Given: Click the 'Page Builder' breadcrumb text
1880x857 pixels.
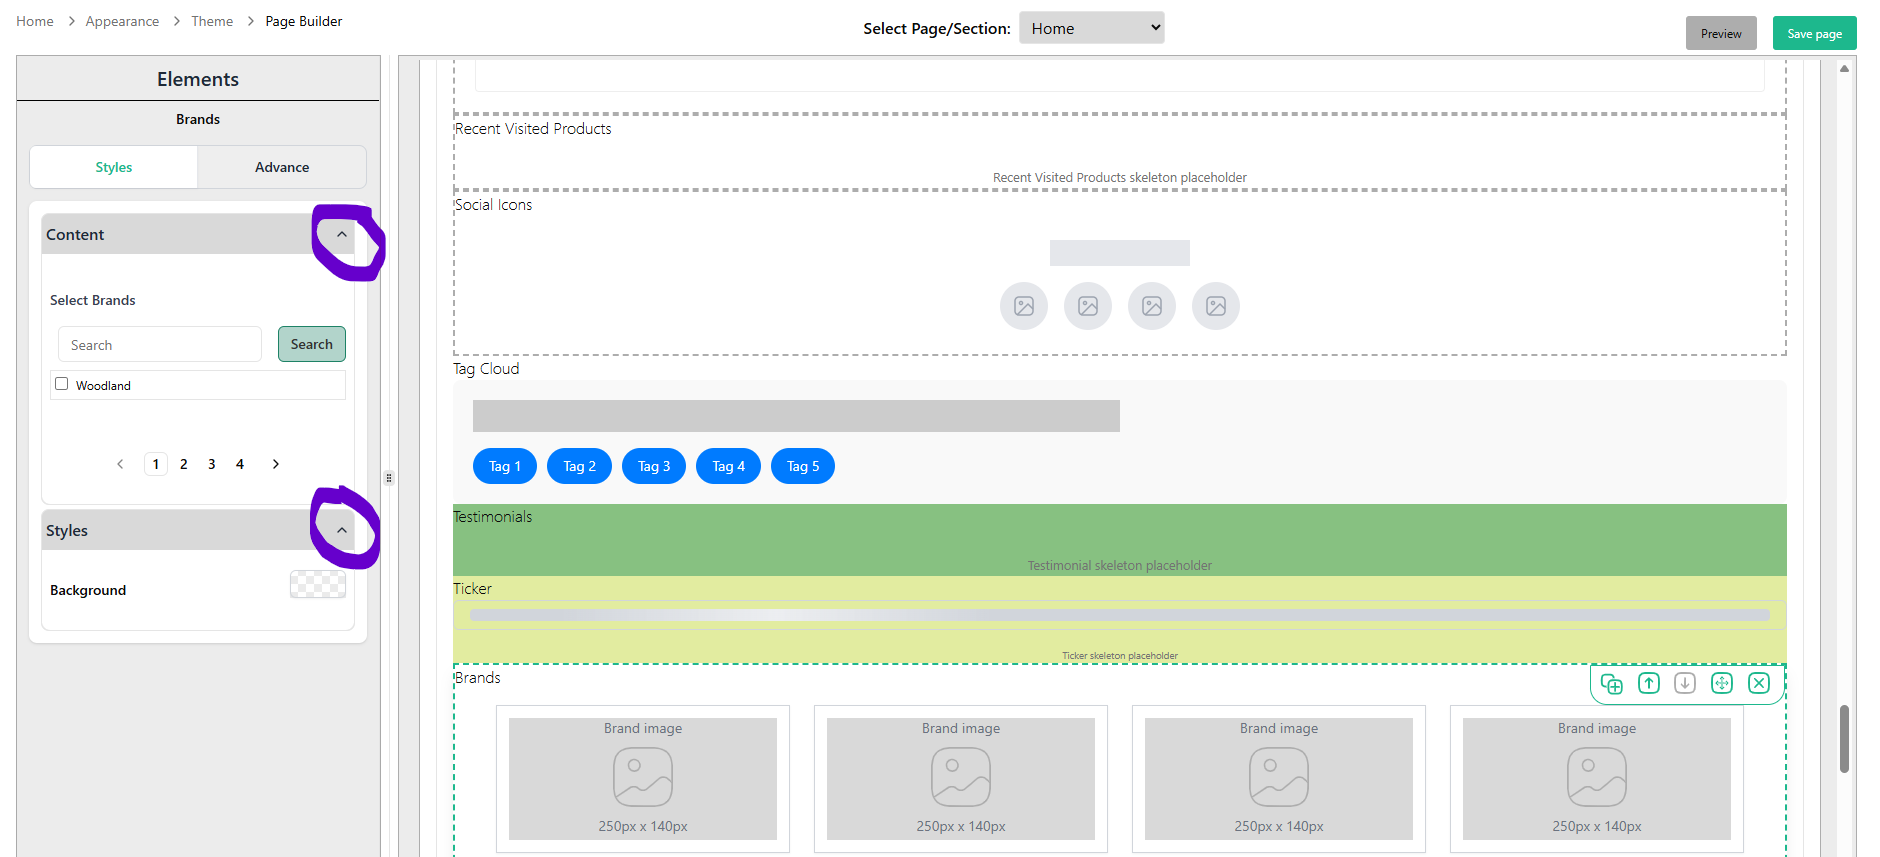Looking at the screenshot, I should click(304, 21).
